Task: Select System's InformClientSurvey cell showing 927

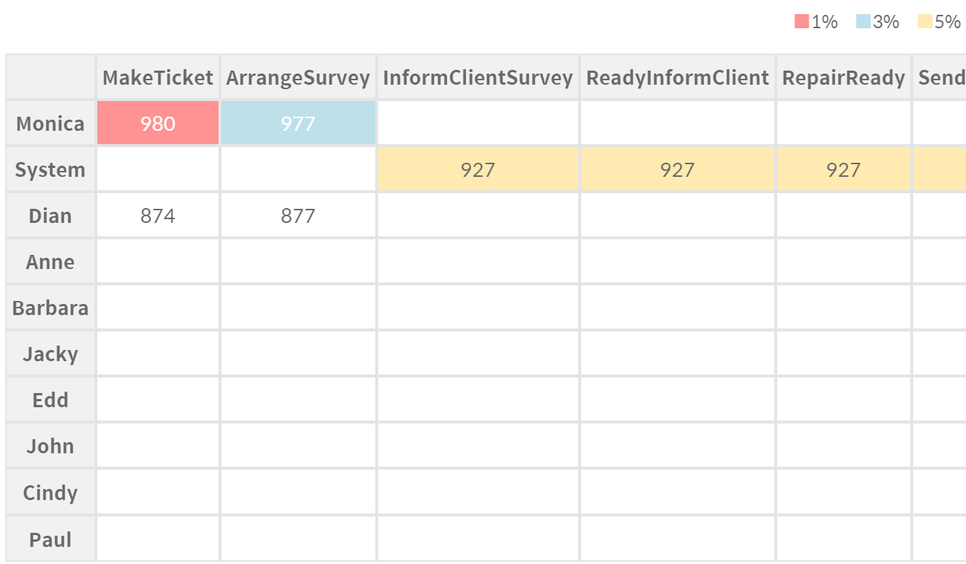Action: click(478, 170)
